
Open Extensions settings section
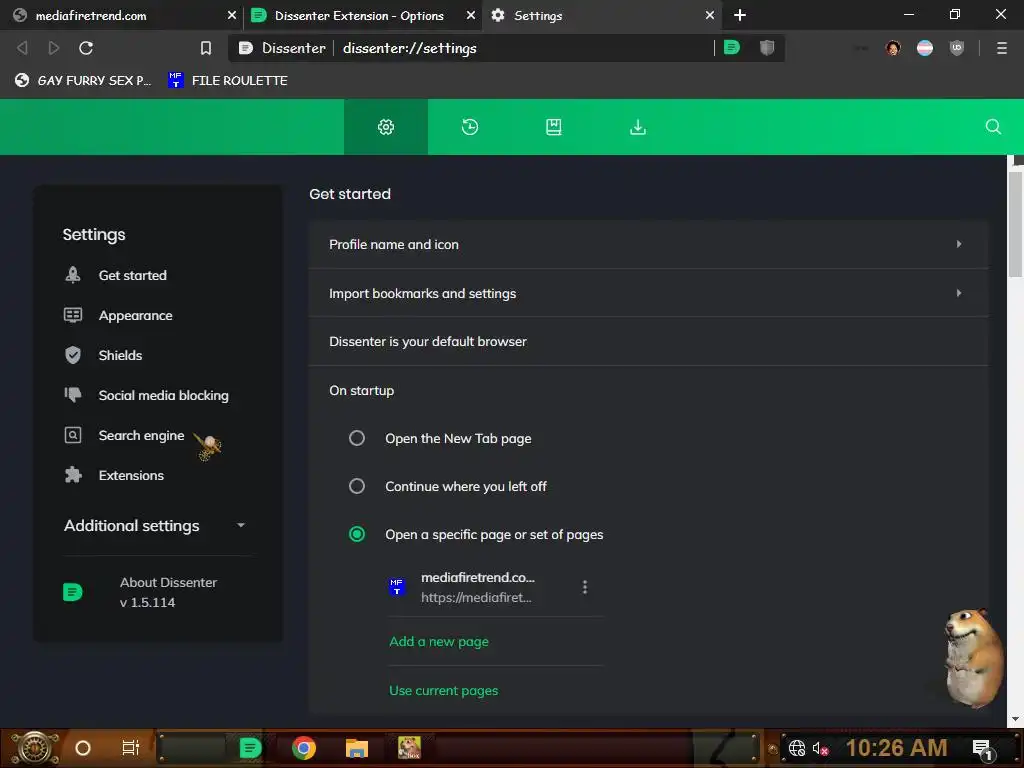coord(131,475)
